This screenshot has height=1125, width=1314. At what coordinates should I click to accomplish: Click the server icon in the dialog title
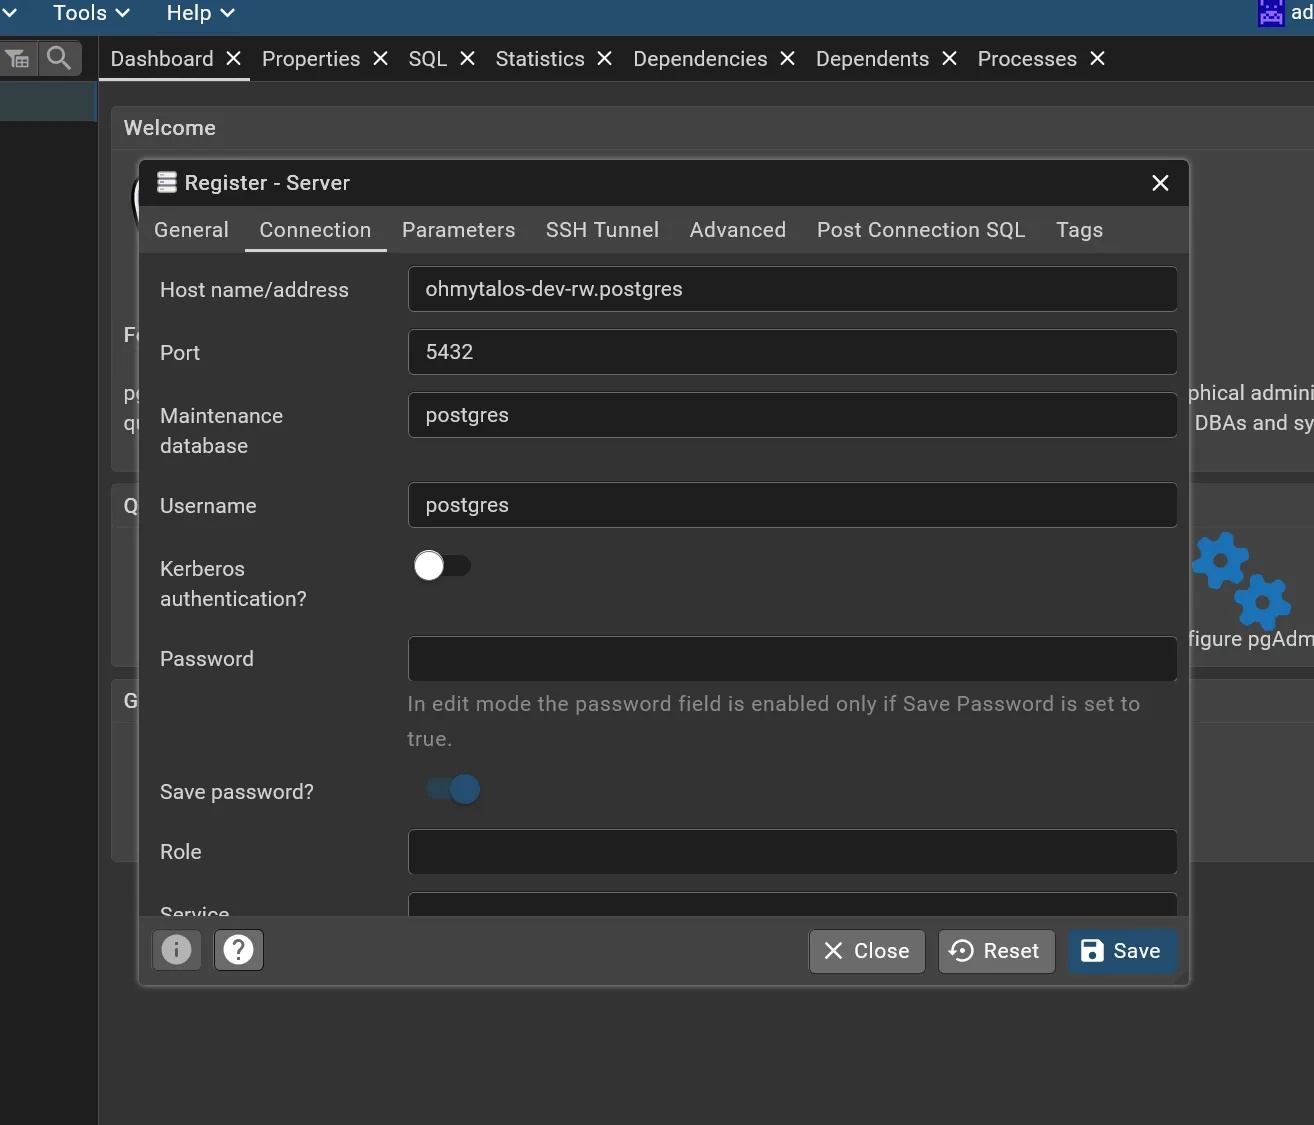(166, 182)
